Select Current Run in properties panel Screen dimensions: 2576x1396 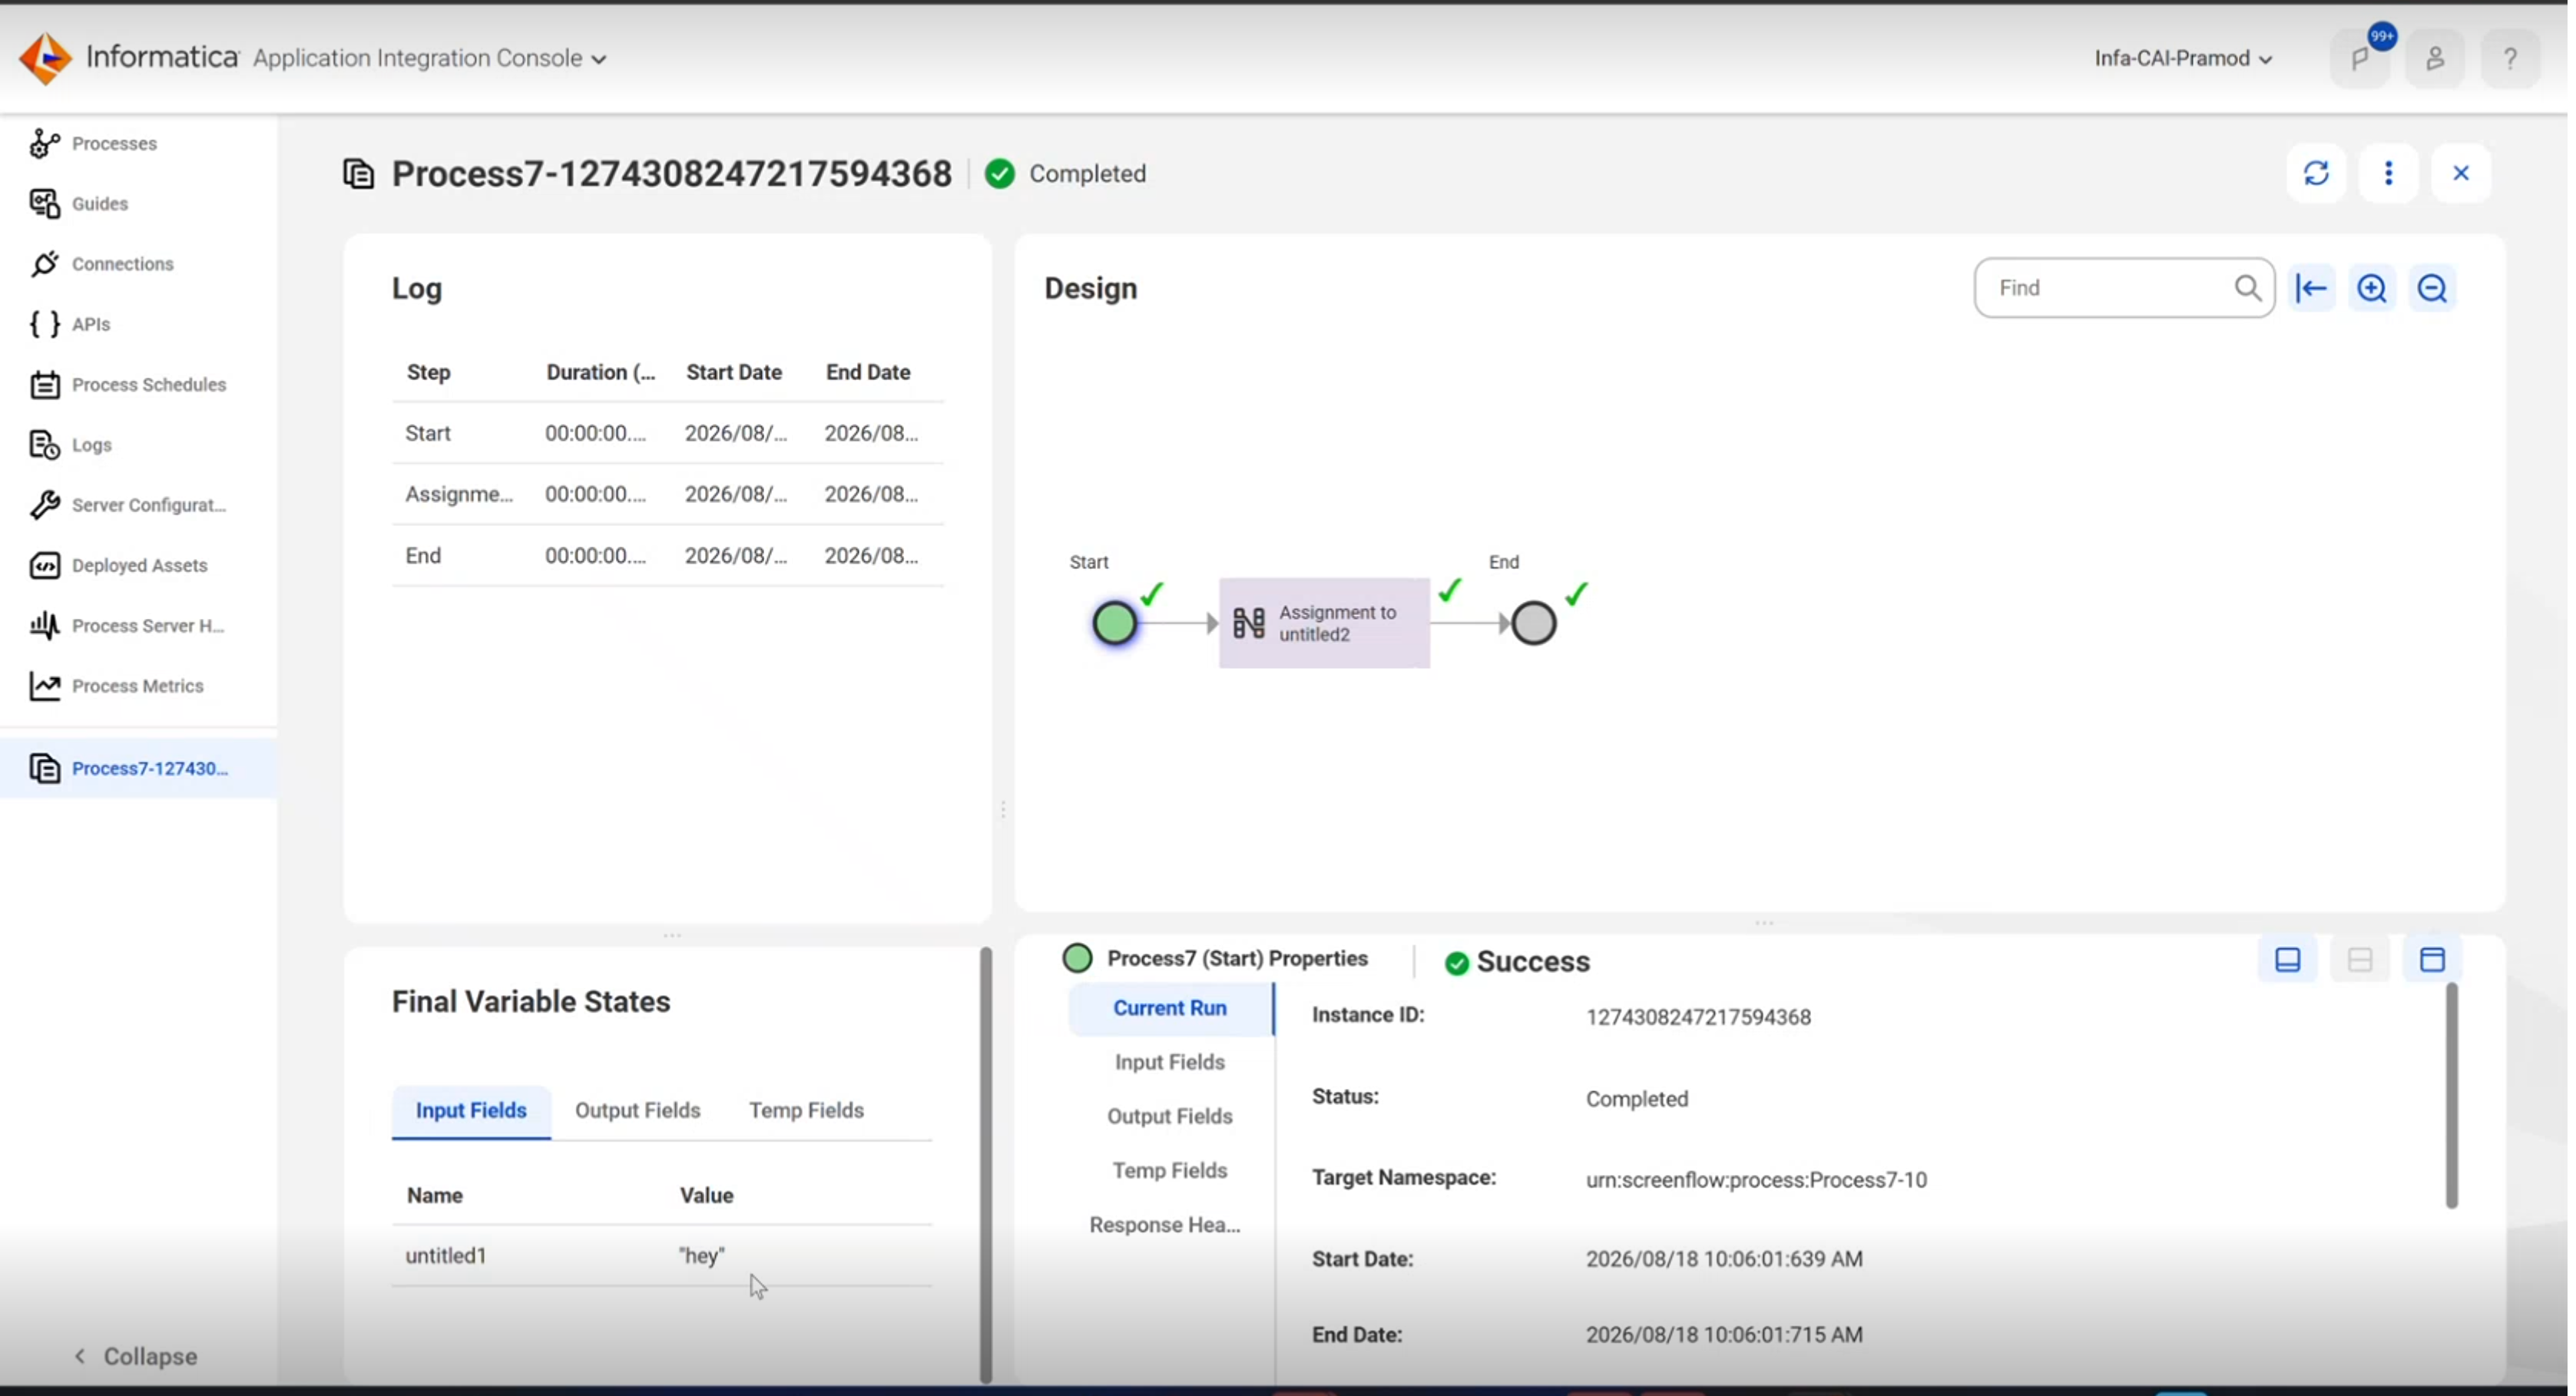pos(1170,1008)
